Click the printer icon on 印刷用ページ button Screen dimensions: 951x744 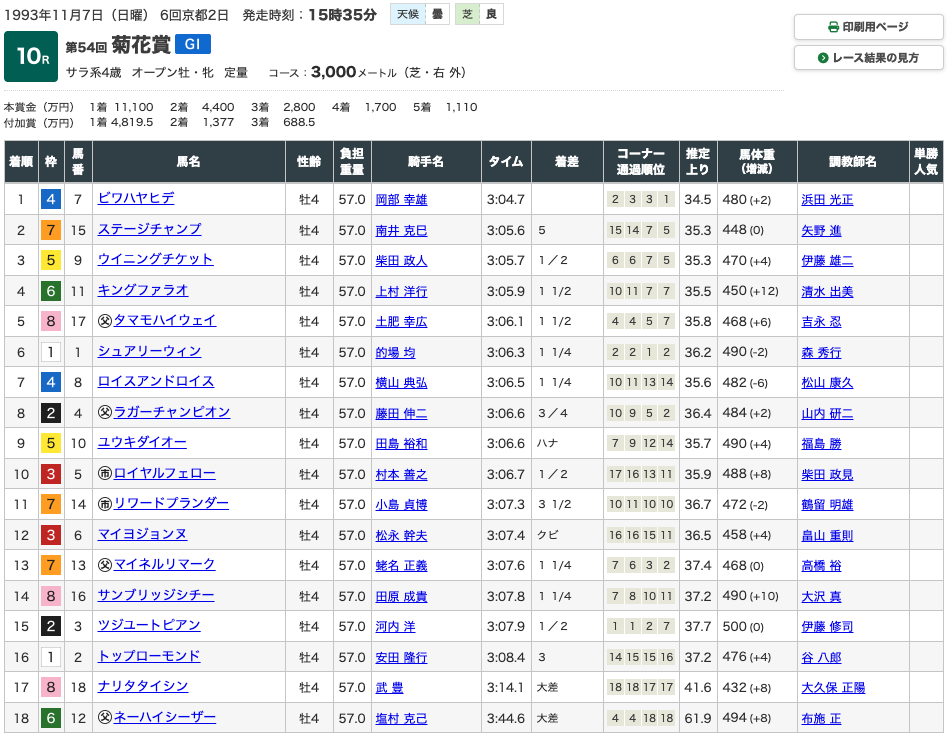tap(834, 27)
